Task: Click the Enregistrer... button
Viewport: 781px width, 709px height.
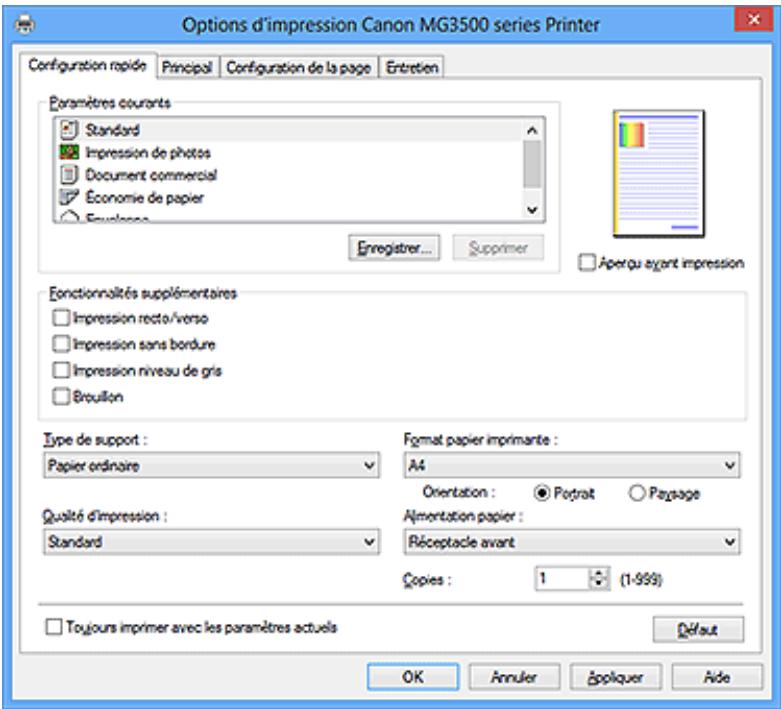Action: 394,248
